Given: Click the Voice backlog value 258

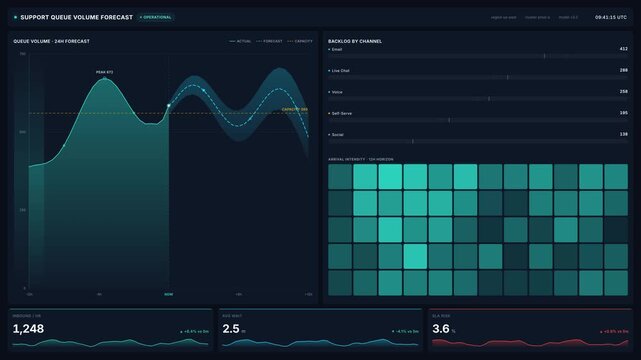Looking at the screenshot, I should coord(623,91).
